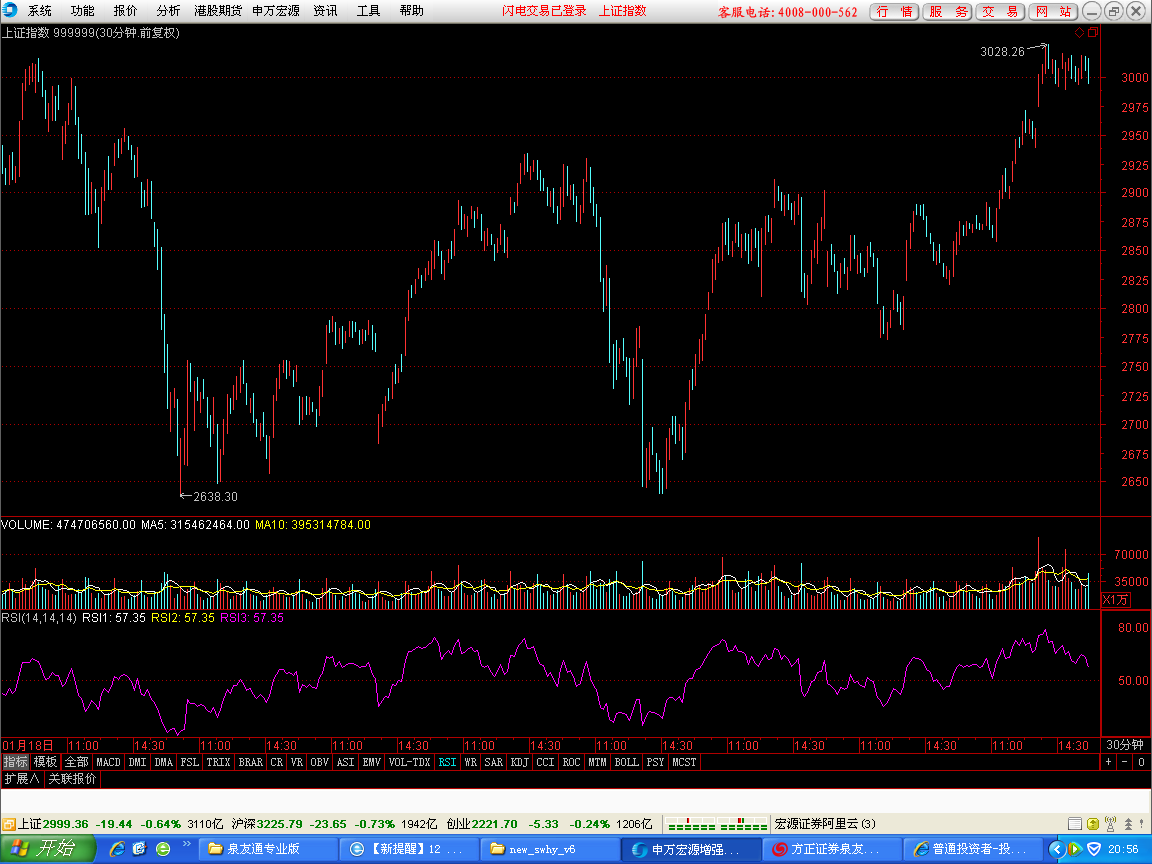The width and height of the screenshot is (1152, 864).
Task: Click the blue back-arrow tray icon
Action: (x=1056, y=849)
